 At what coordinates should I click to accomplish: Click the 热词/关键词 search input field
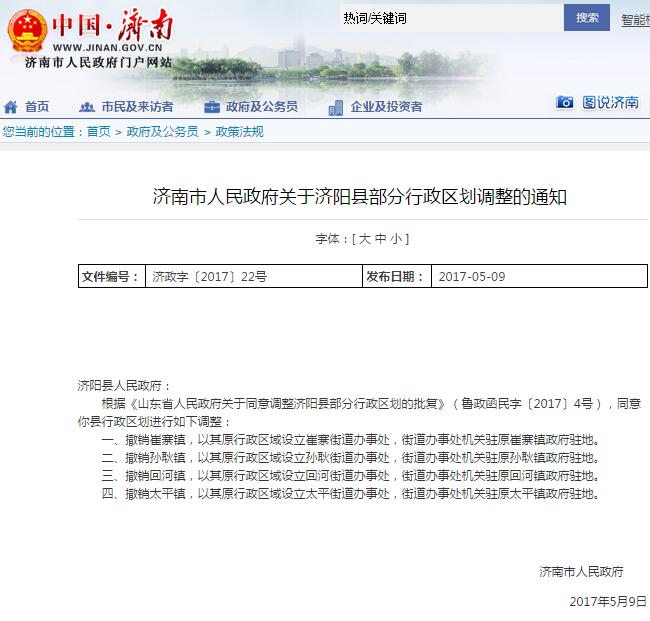point(448,18)
